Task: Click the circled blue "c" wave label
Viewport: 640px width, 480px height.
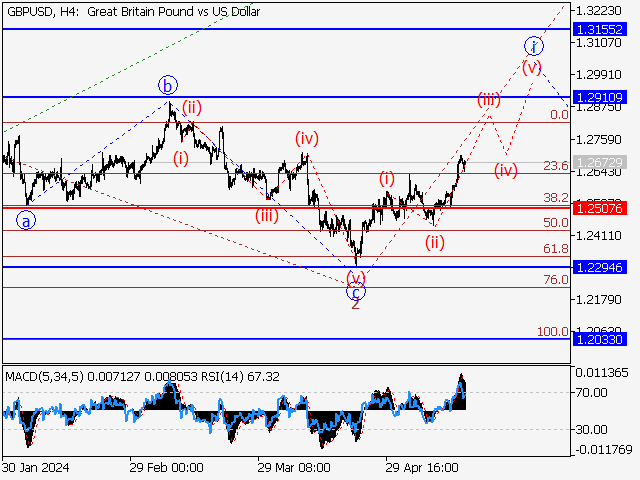Action: (355, 291)
